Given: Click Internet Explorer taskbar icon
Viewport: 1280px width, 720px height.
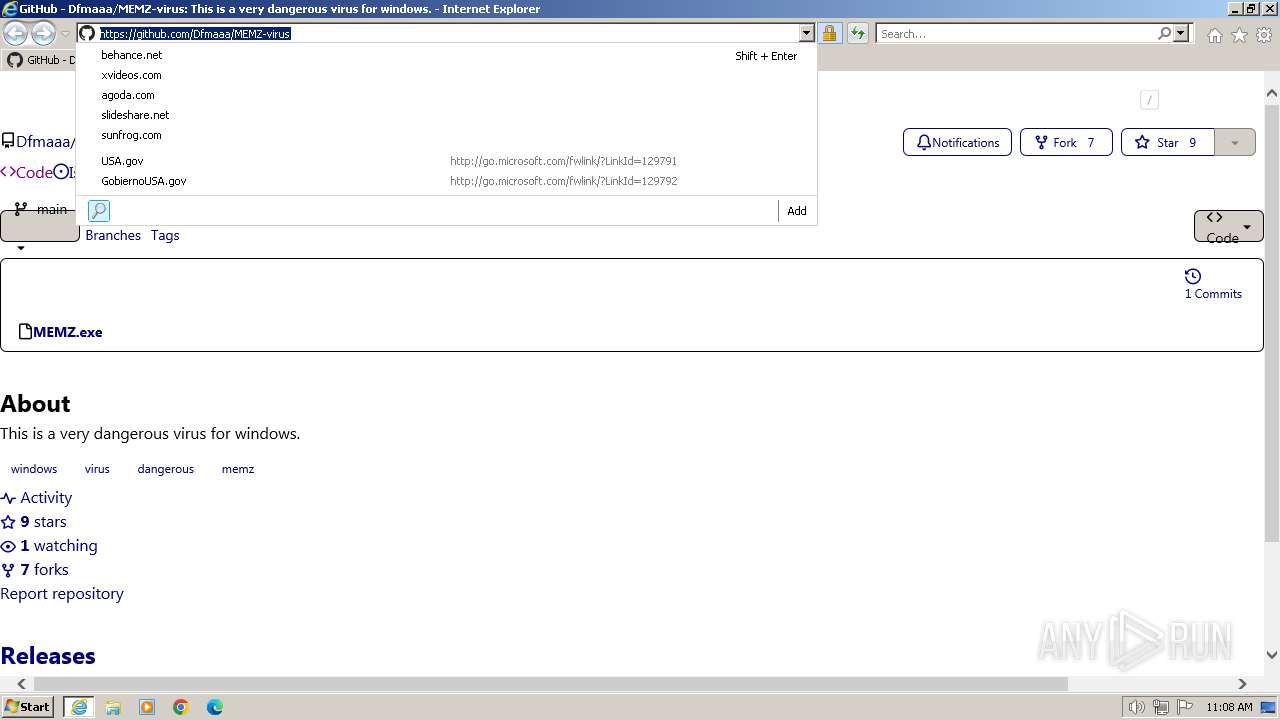Looking at the screenshot, I should tap(79, 707).
